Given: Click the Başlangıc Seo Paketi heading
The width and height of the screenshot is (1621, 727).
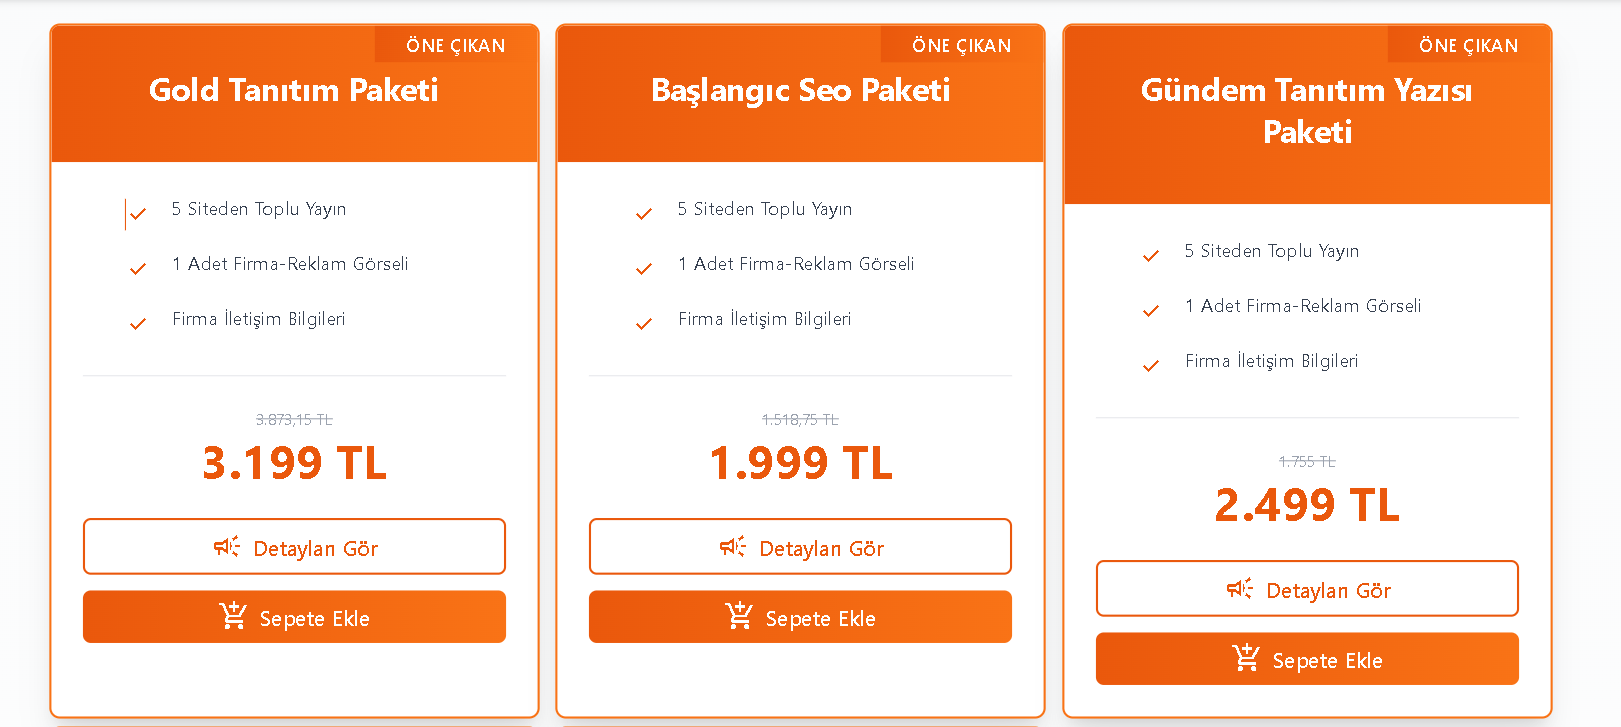Looking at the screenshot, I should [800, 90].
